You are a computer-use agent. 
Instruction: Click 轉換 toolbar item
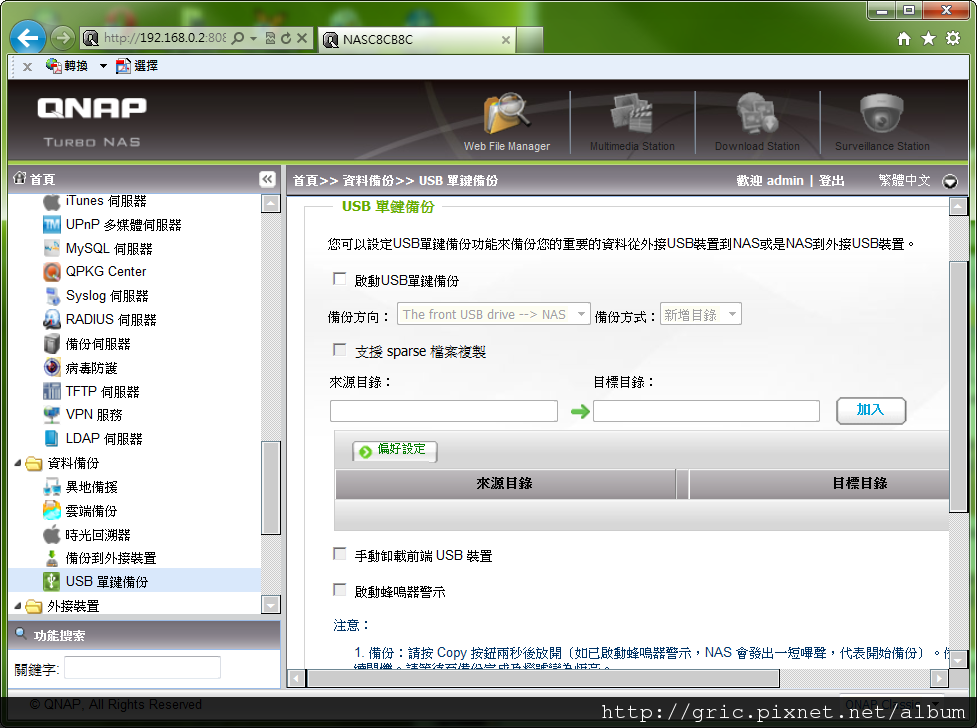click(x=67, y=66)
